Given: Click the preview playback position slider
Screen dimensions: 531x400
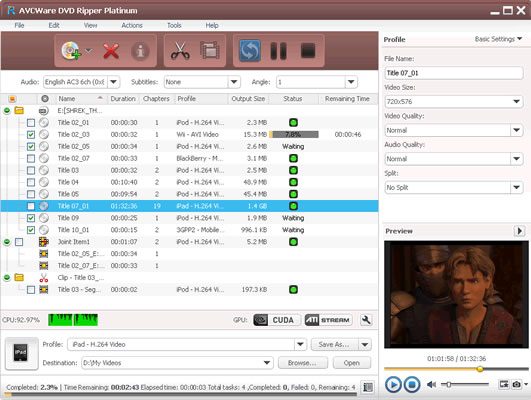Looking at the screenshot, I should pos(456,369).
